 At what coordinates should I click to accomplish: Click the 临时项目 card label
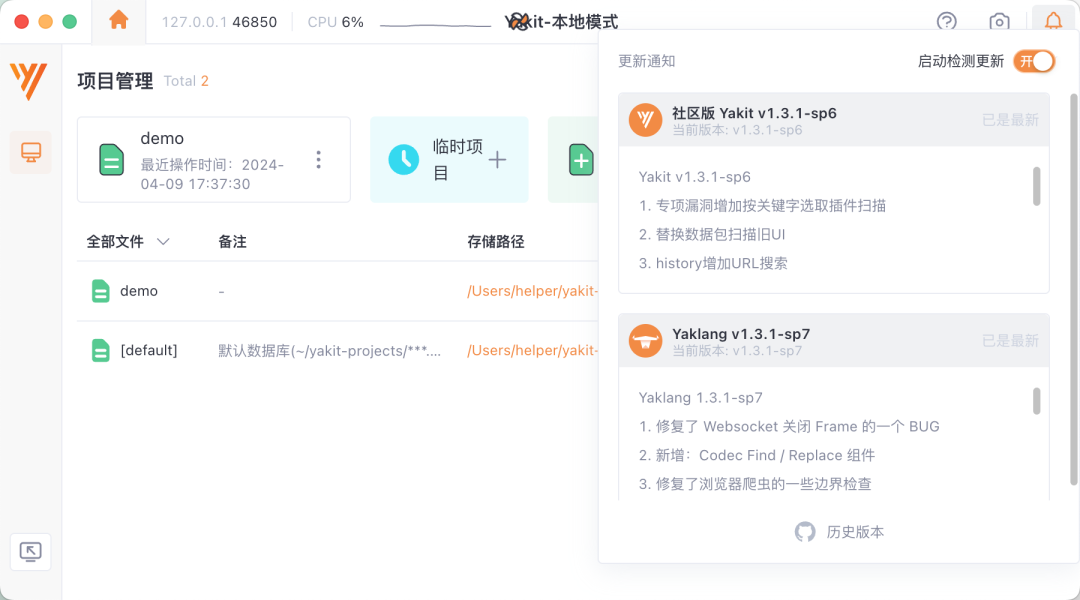pyautogui.click(x=457, y=160)
